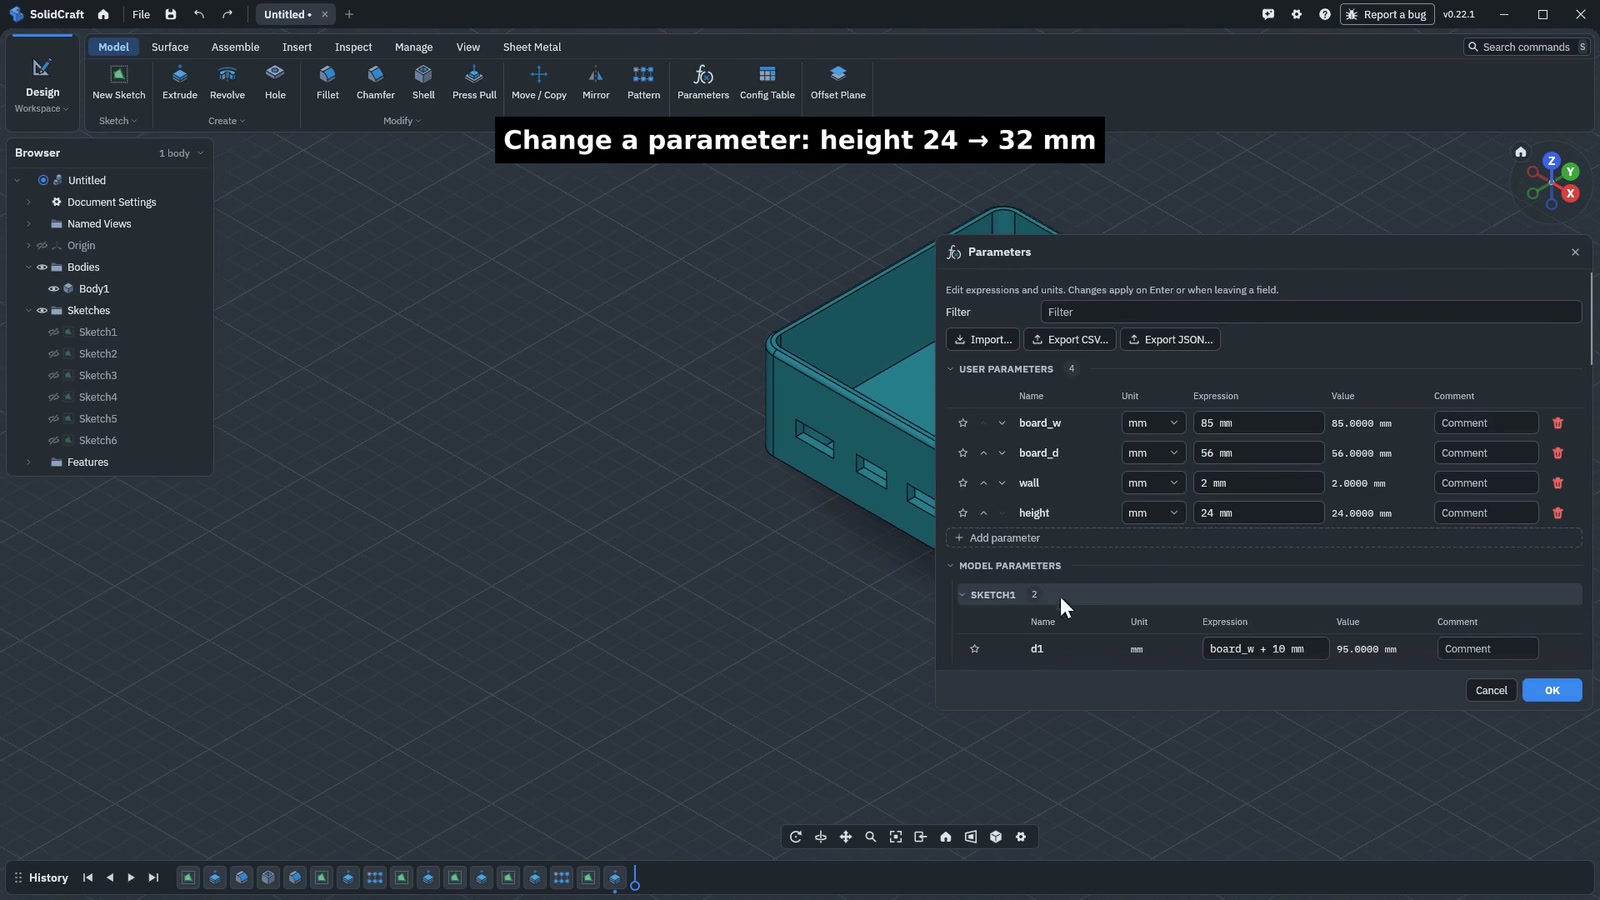Move the board_d parameter up

tap(984, 453)
